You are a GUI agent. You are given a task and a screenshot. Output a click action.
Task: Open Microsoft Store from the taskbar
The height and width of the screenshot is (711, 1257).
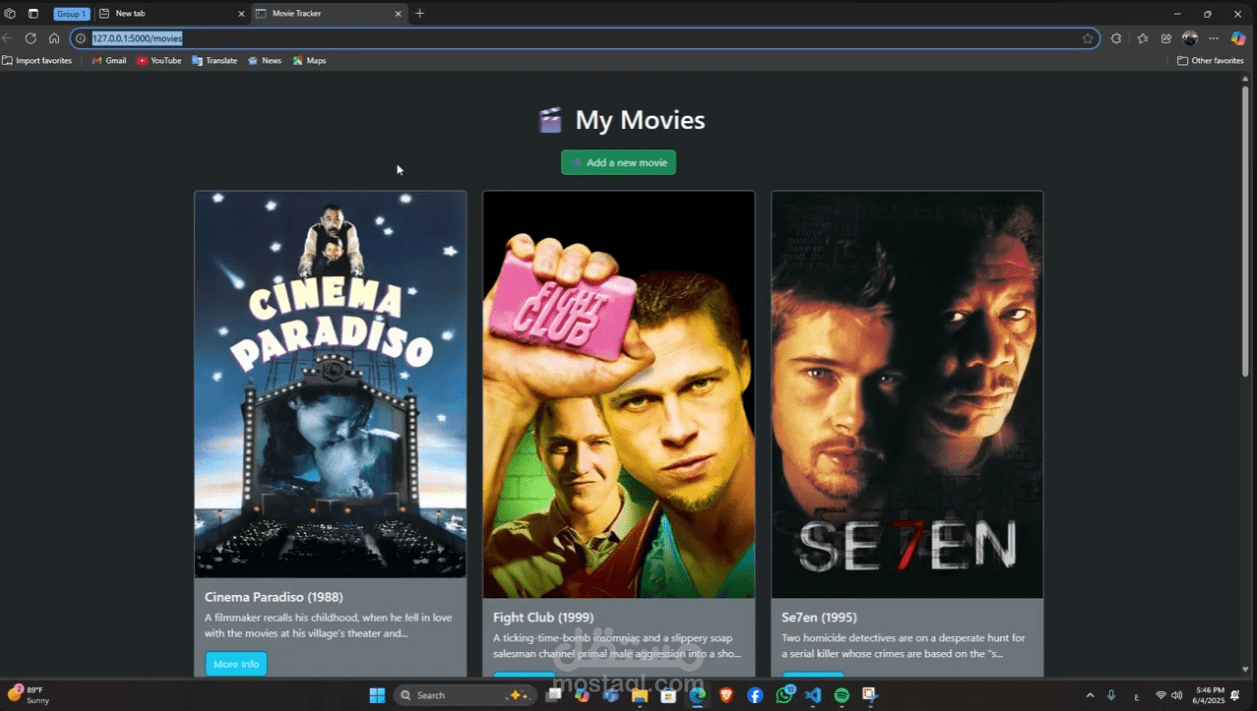(668, 695)
